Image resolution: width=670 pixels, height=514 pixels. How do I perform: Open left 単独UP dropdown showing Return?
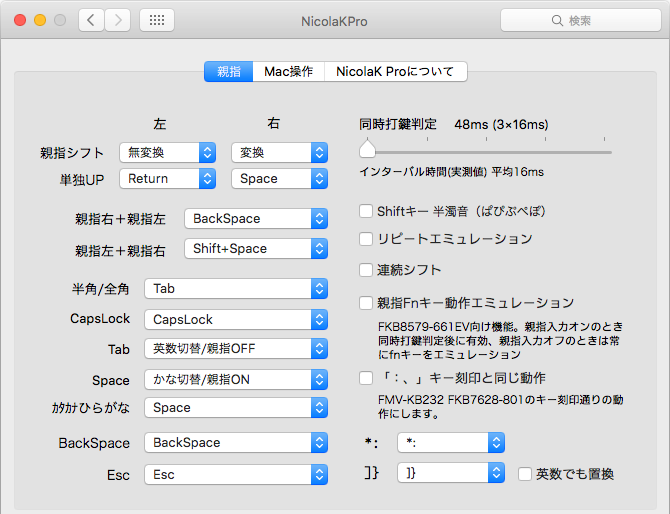168,179
